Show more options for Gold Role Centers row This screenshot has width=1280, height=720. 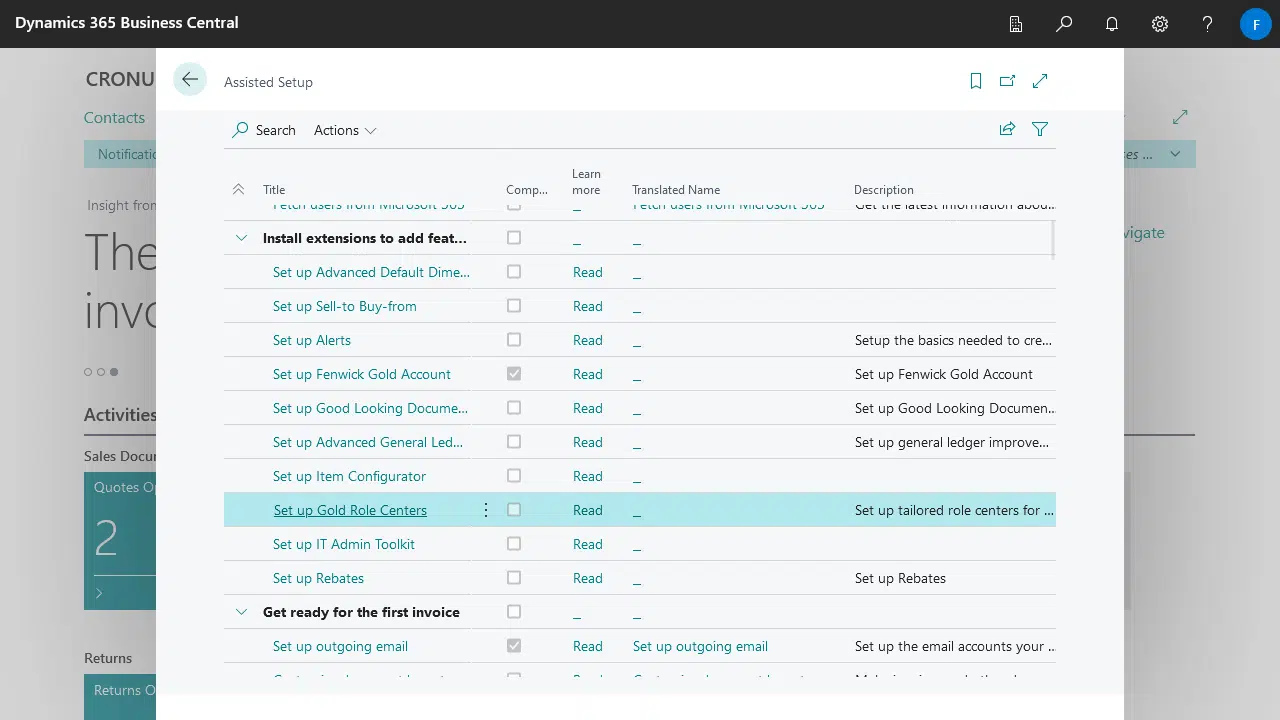click(486, 510)
